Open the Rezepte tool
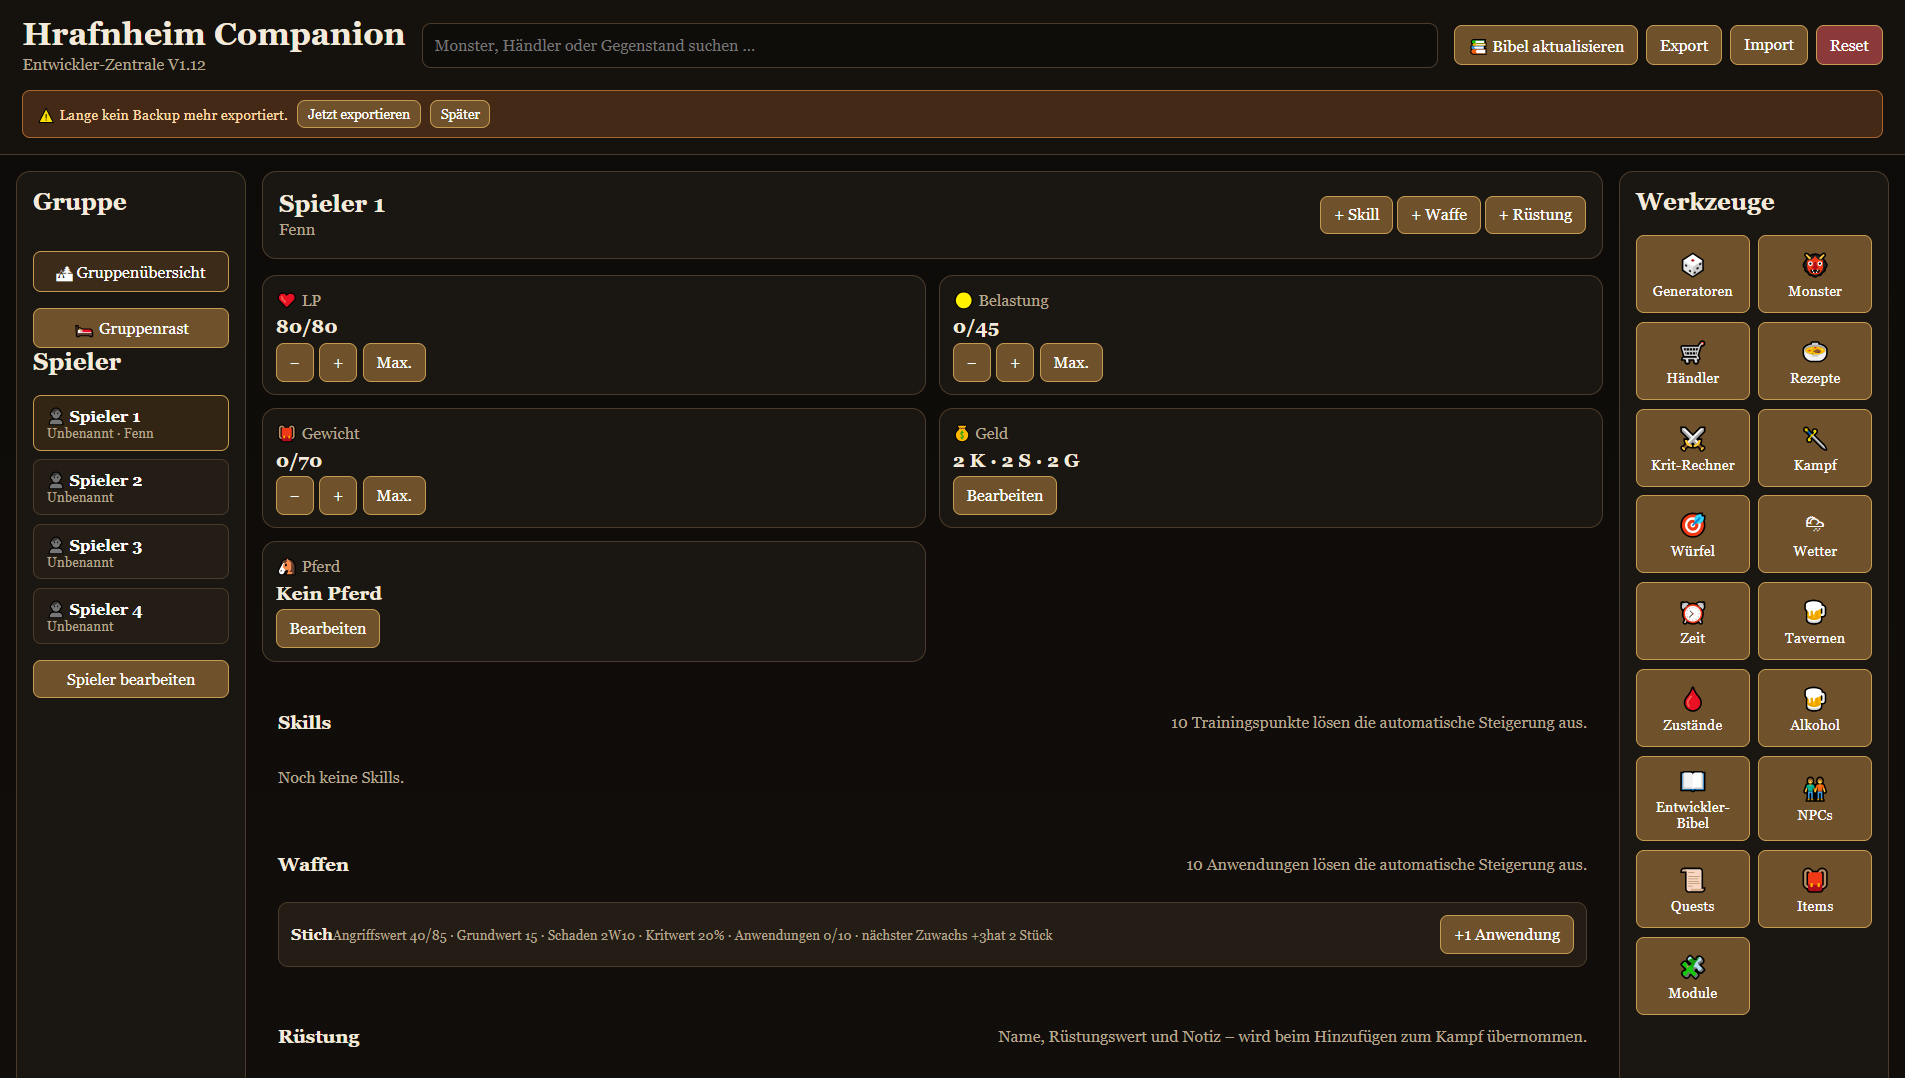The height and width of the screenshot is (1078, 1905). [1814, 361]
